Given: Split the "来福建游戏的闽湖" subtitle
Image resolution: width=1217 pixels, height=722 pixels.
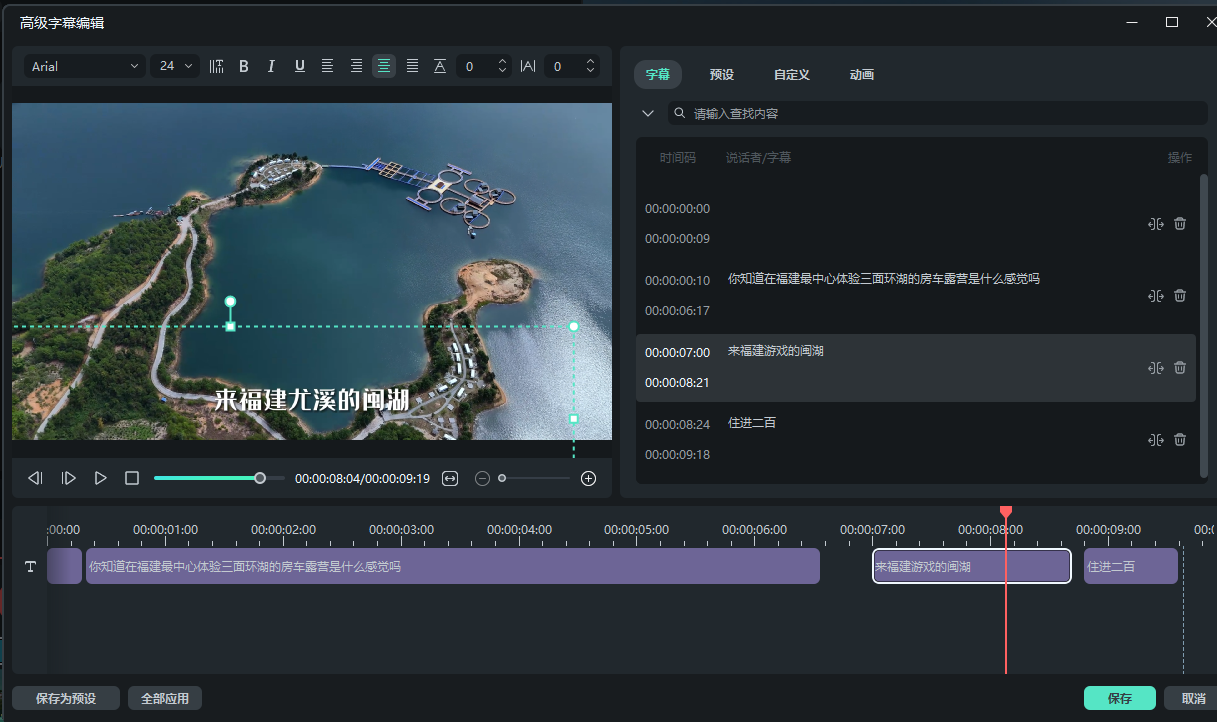Looking at the screenshot, I should click(x=1156, y=367).
